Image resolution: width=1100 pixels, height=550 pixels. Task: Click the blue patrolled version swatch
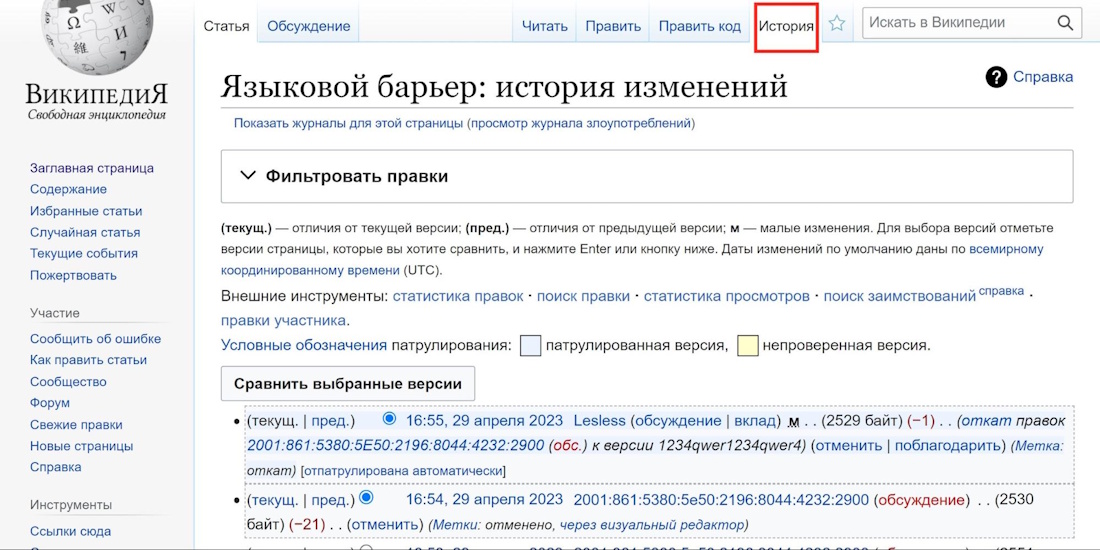[530, 346]
